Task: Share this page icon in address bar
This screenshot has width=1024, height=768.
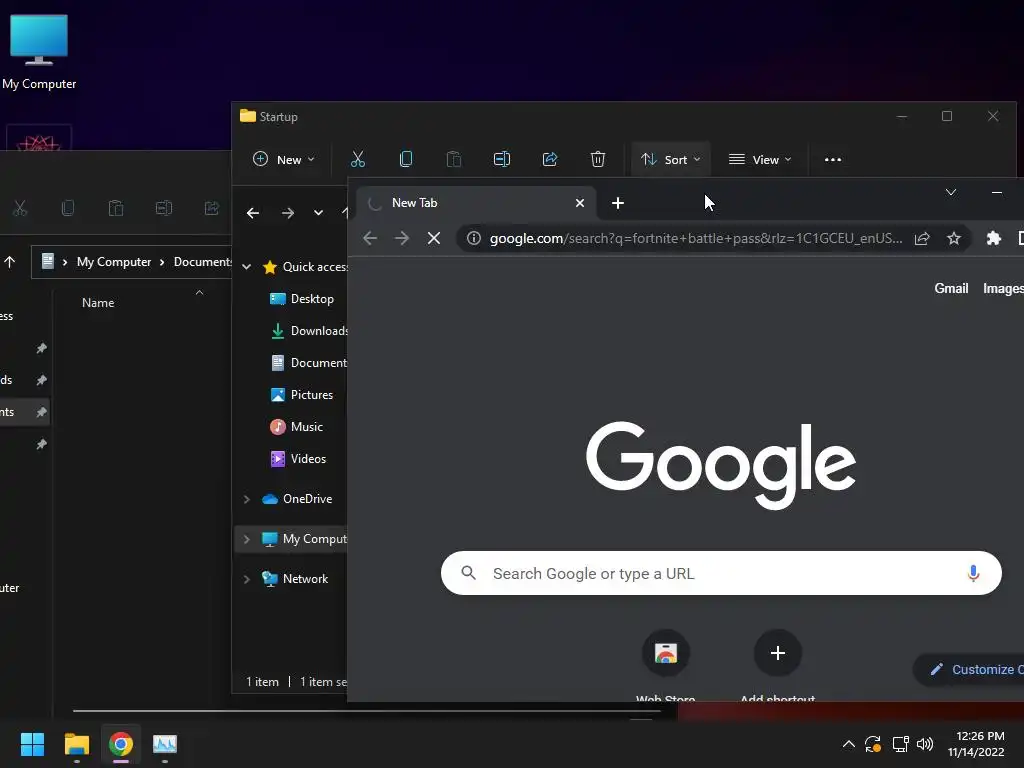Action: click(922, 238)
